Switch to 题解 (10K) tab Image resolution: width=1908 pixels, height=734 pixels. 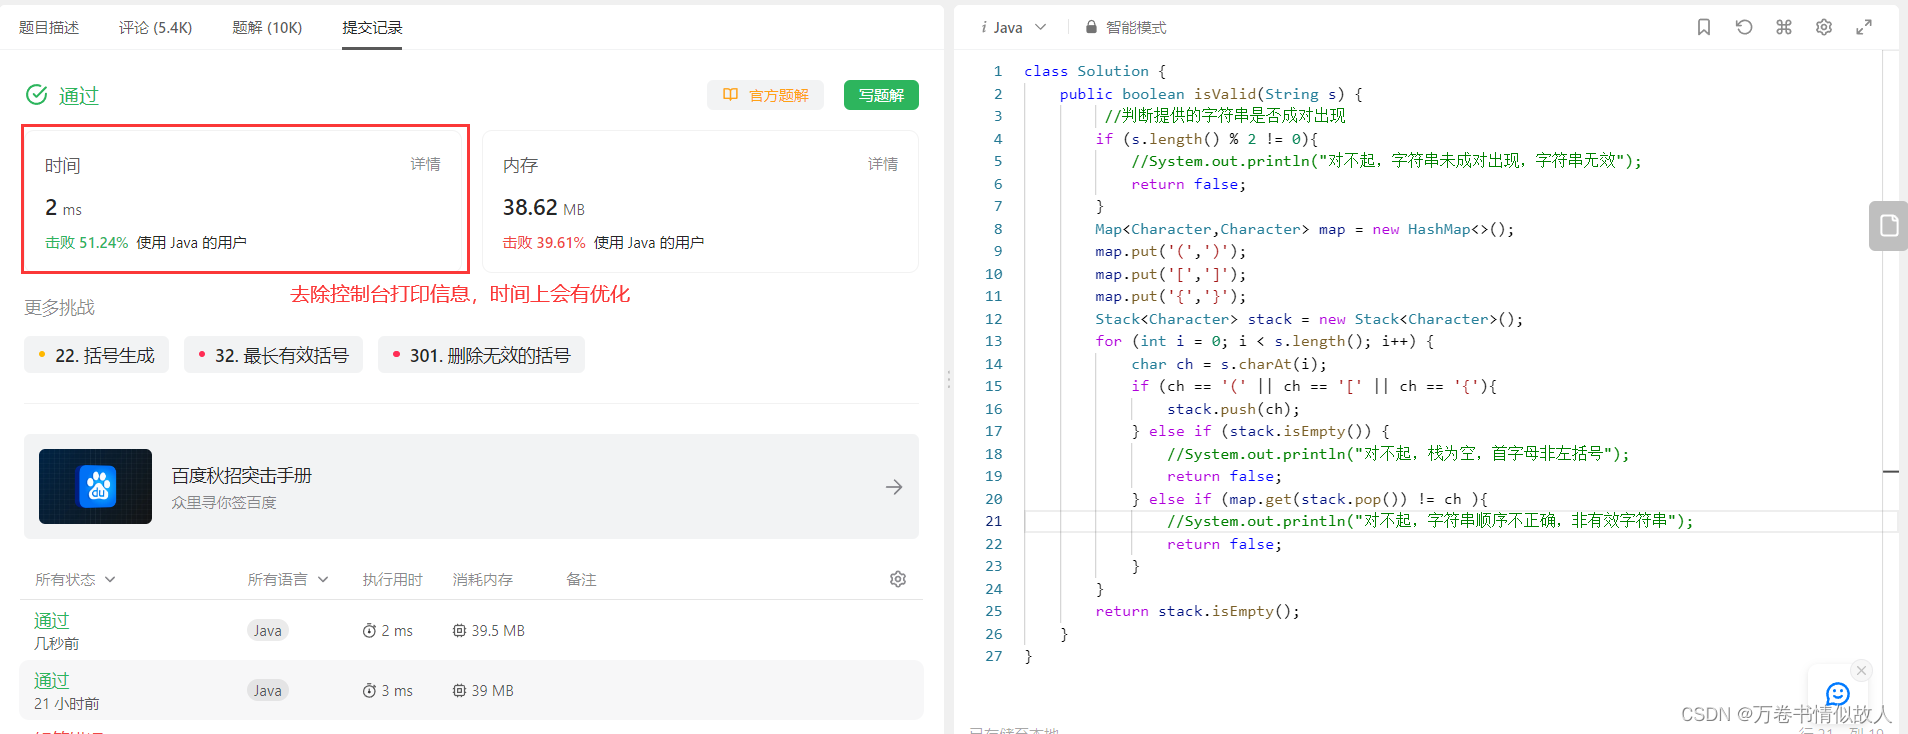click(267, 27)
